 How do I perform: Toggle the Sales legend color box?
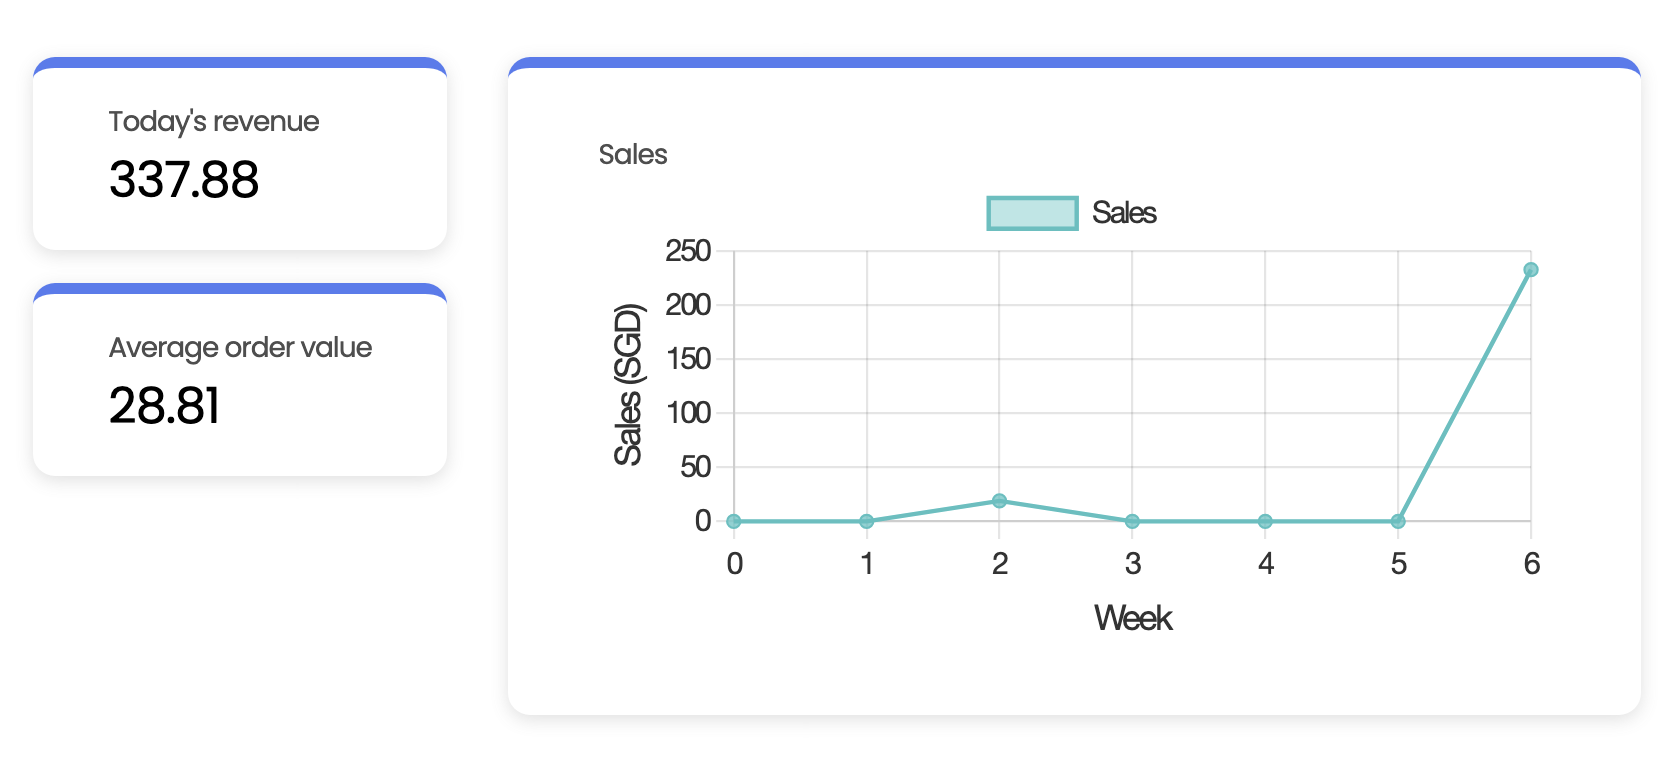(x=1032, y=213)
